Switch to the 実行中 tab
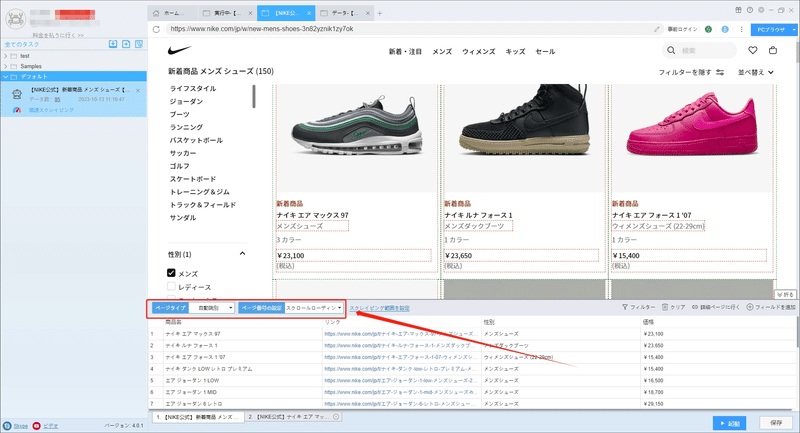The image size is (800, 433). click(227, 13)
